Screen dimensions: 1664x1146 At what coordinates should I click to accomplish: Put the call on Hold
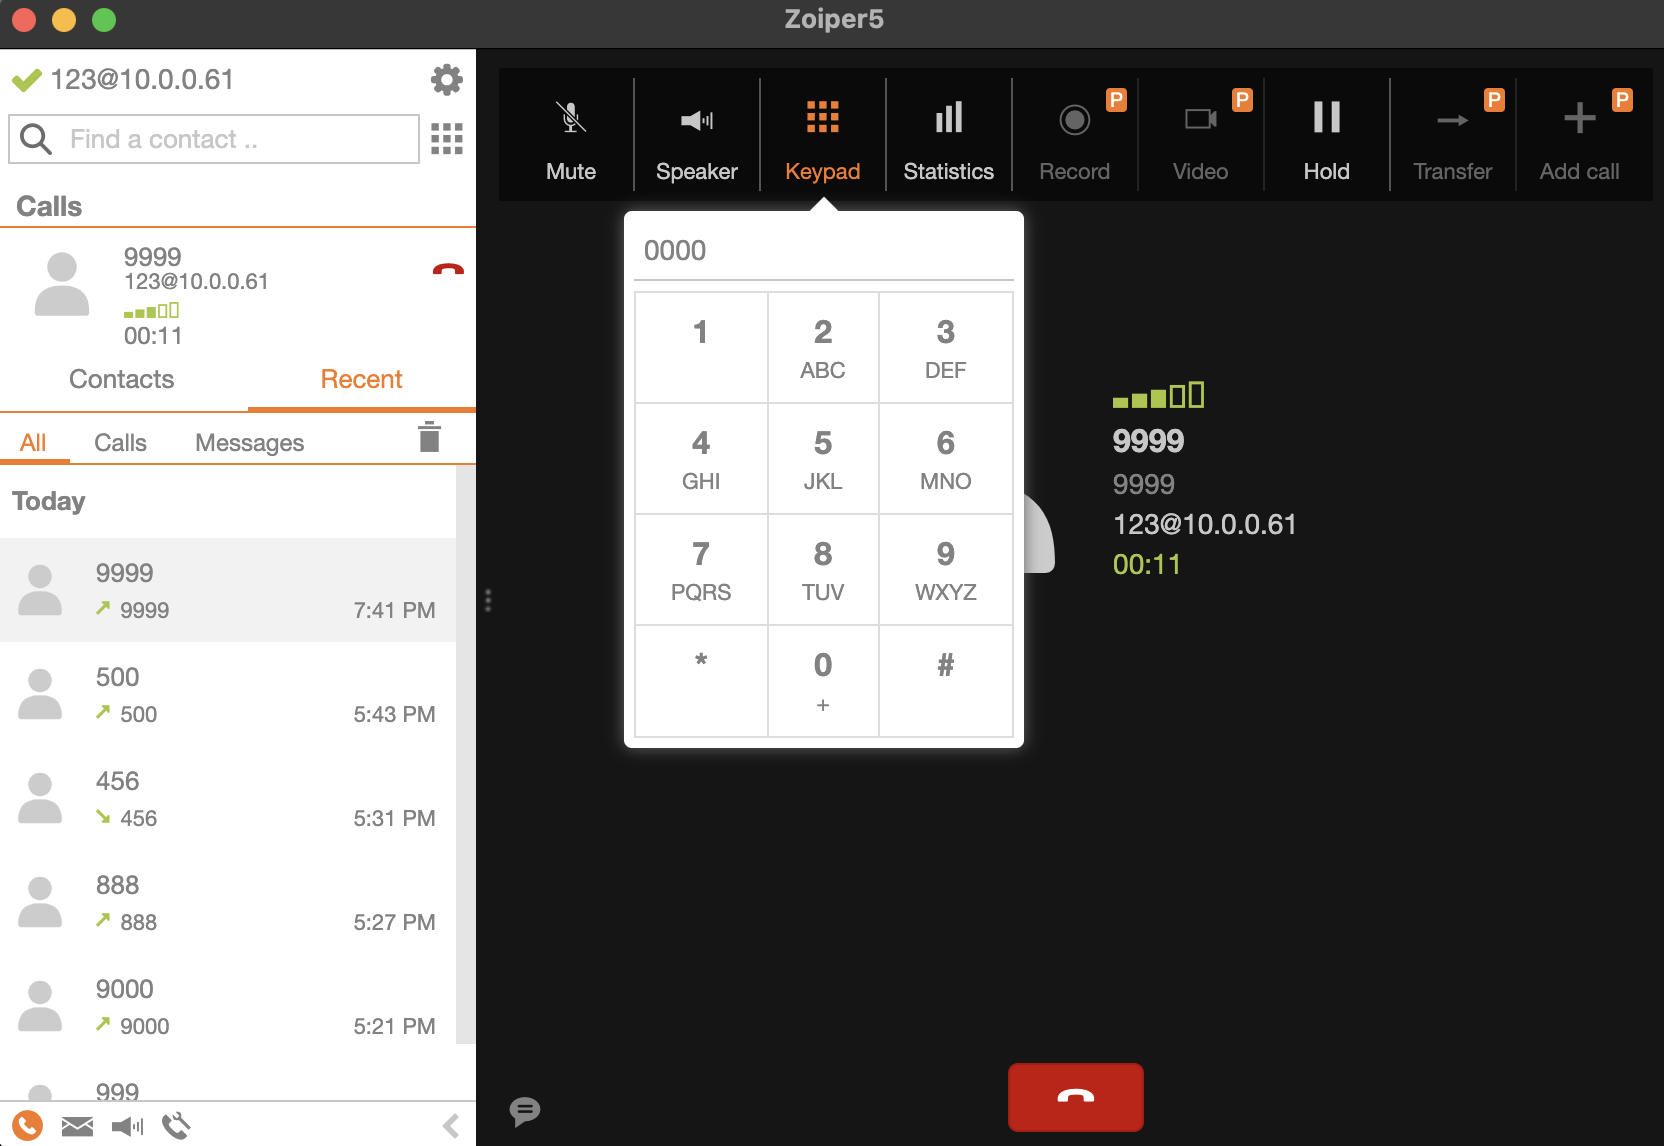(x=1326, y=136)
